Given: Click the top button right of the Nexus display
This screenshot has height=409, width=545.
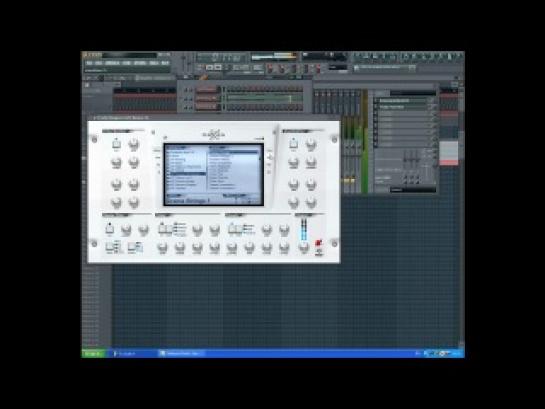Looking at the screenshot, I should pyautogui.click(x=269, y=150).
